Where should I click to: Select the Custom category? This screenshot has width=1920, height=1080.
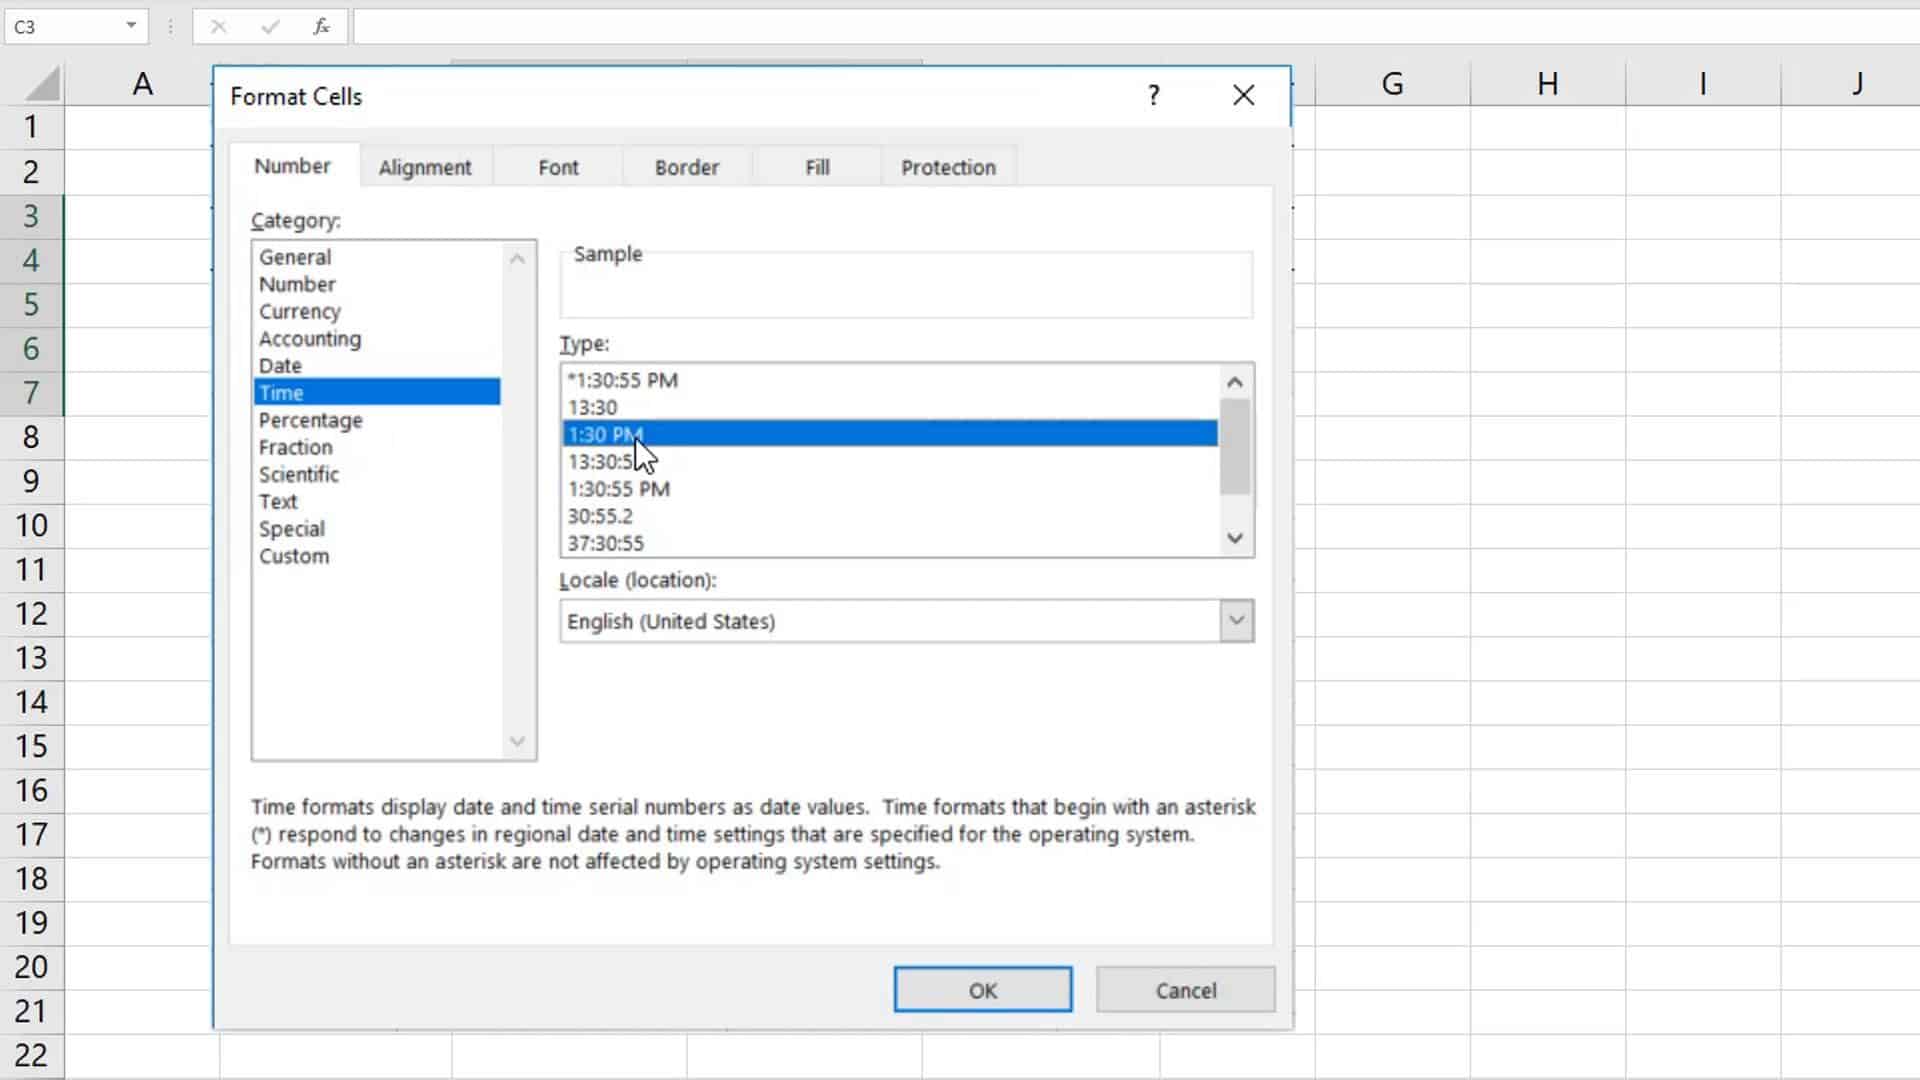(x=293, y=556)
